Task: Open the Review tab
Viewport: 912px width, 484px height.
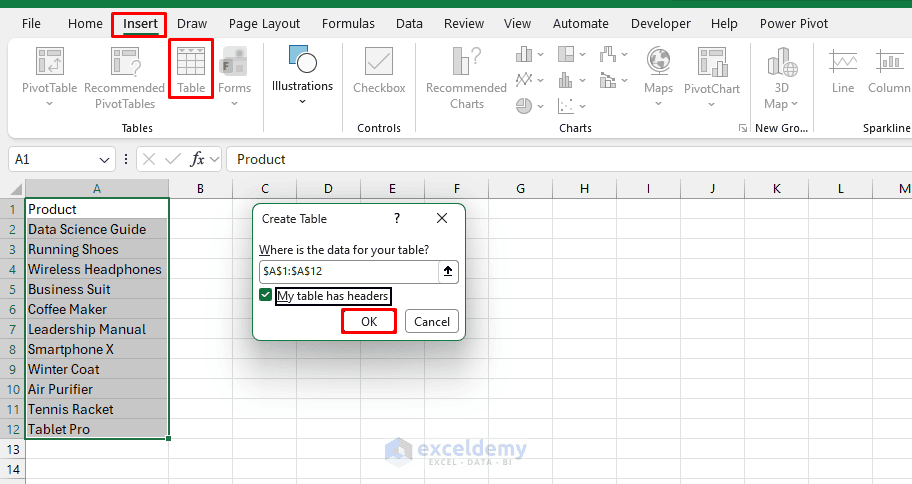Action: [464, 24]
